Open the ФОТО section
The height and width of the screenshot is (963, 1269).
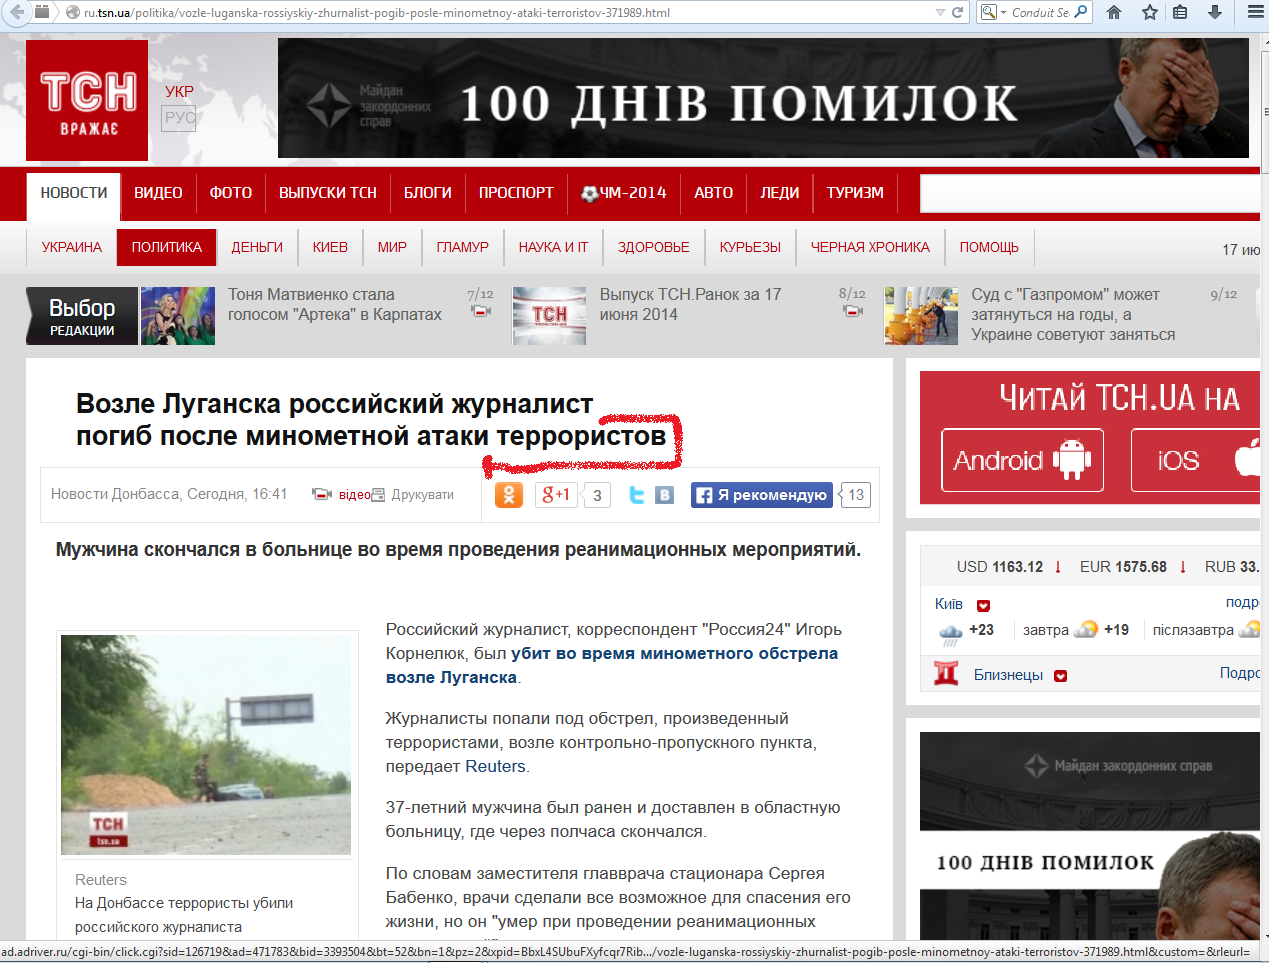pos(231,193)
